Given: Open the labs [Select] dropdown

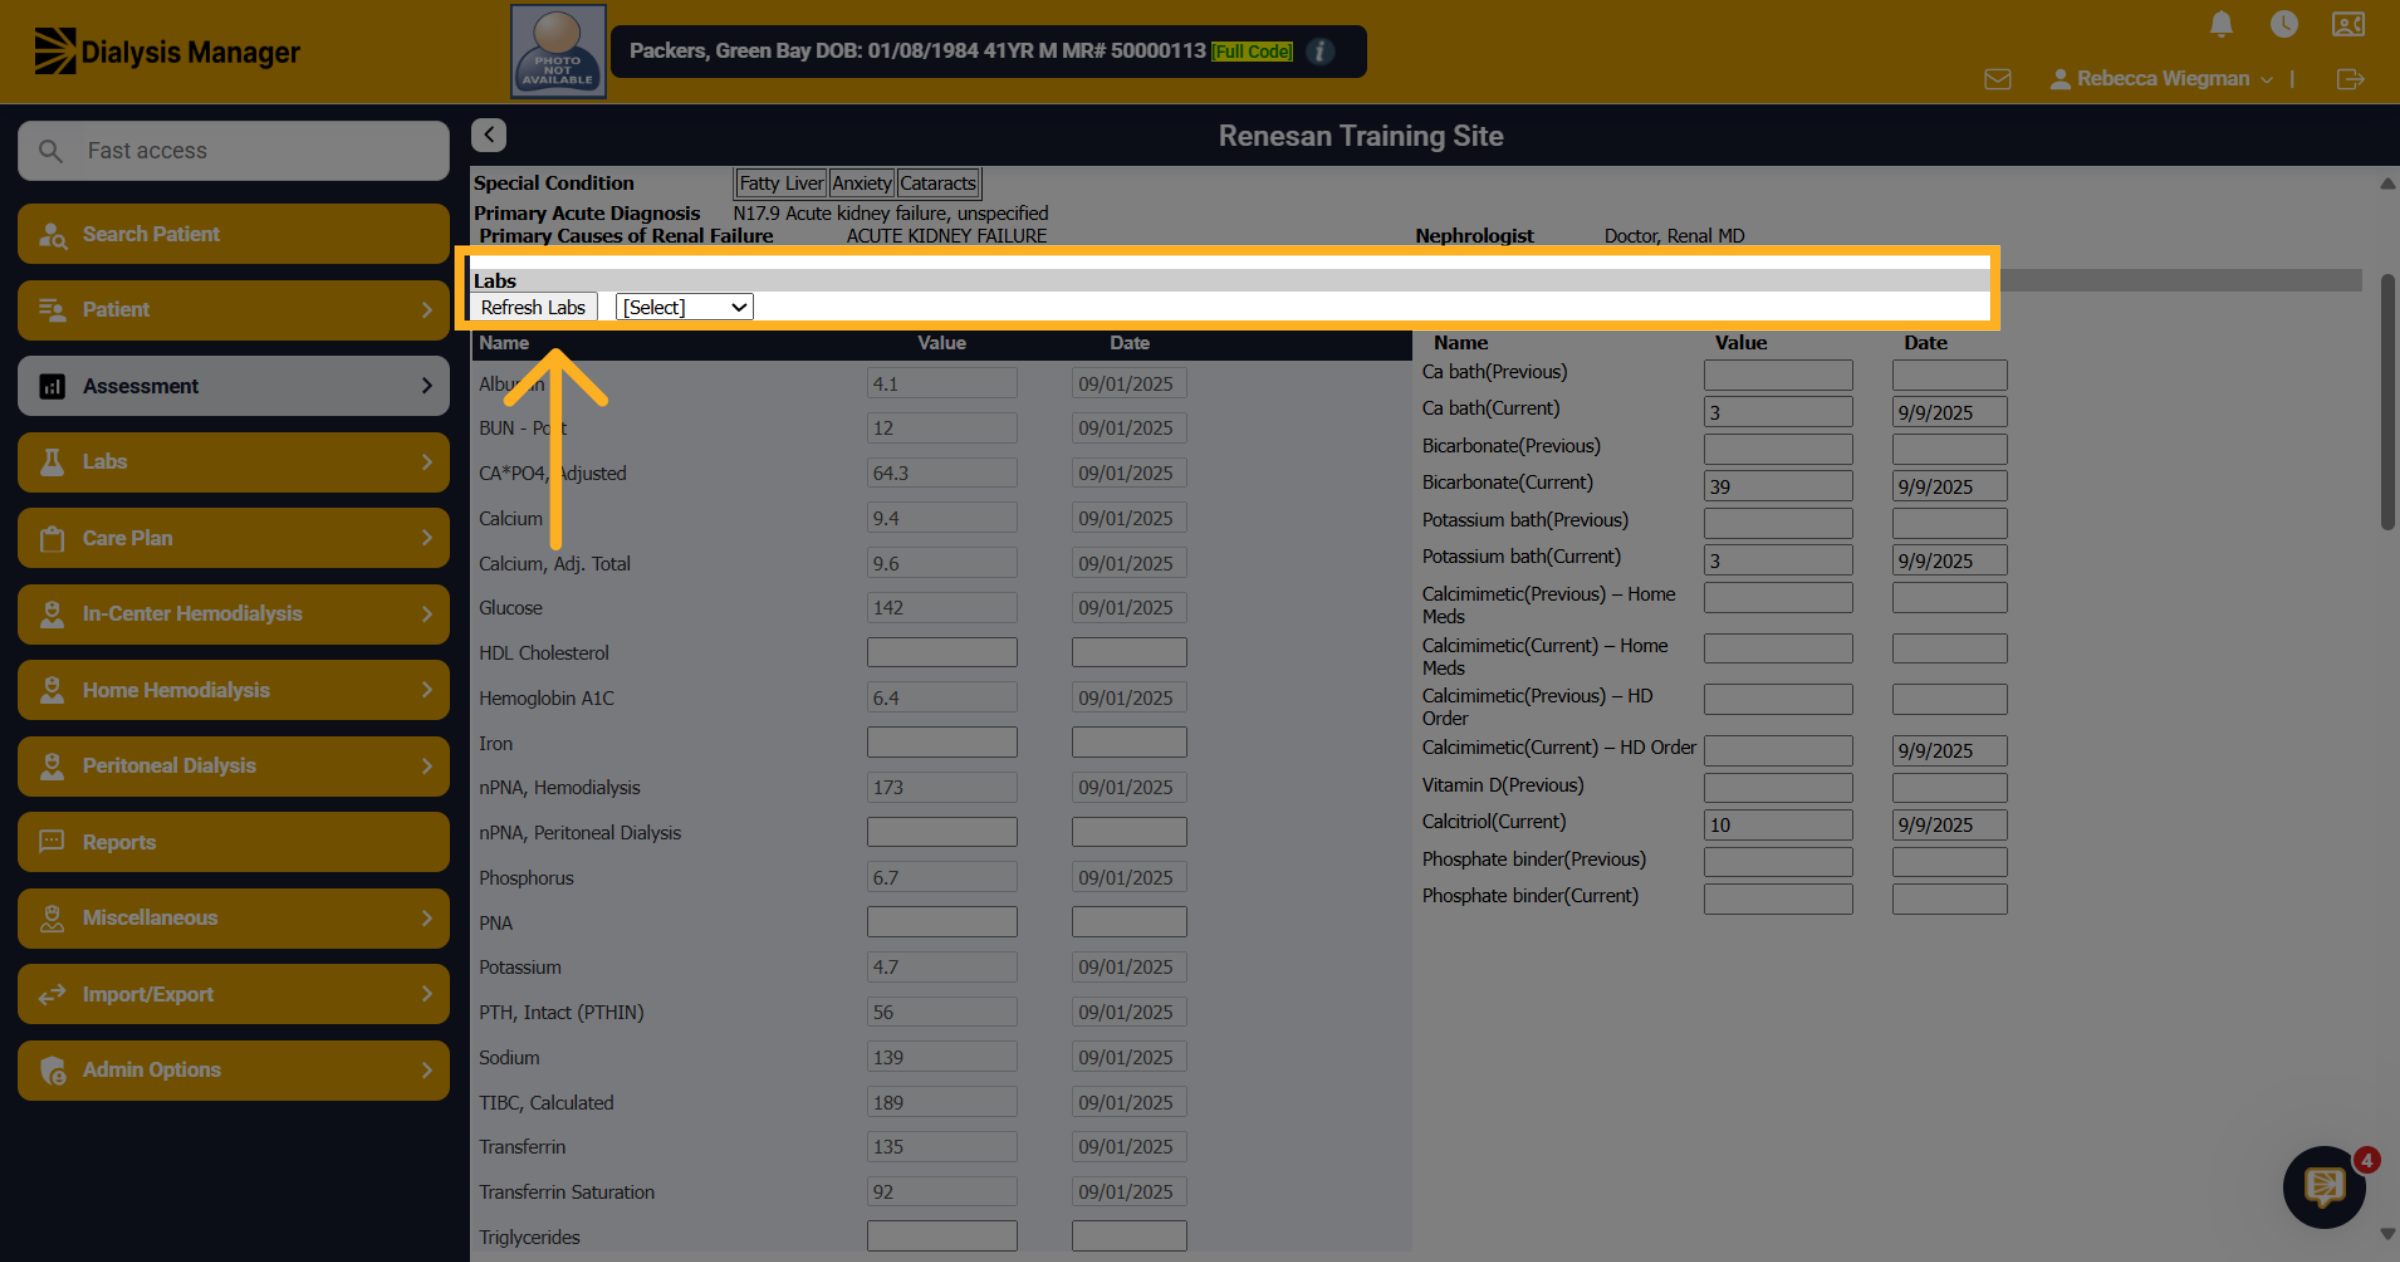Looking at the screenshot, I should click(684, 307).
